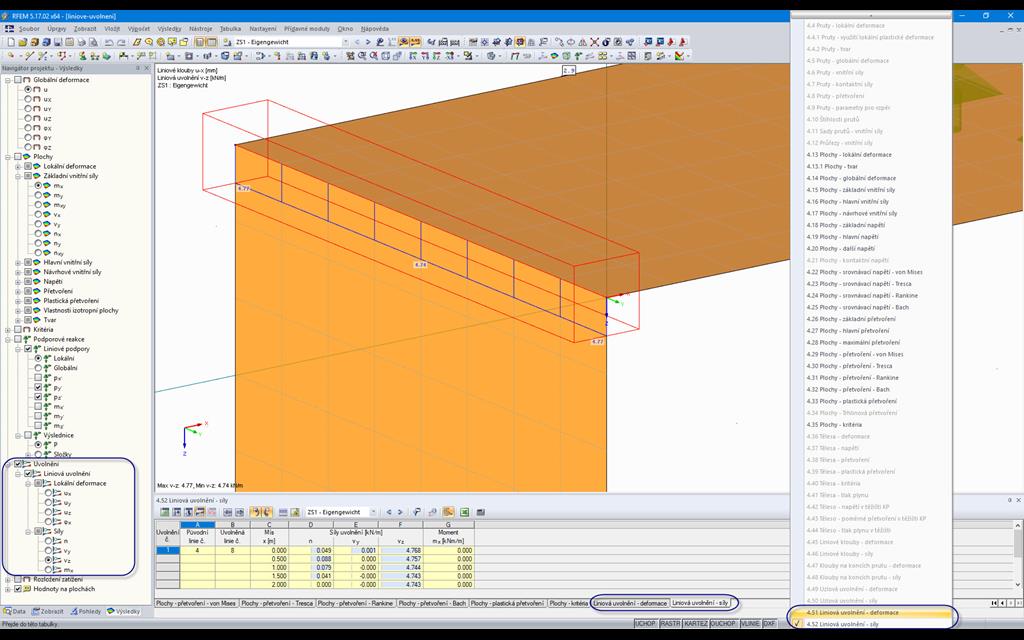Open the Soubor menu
Screen dimensions: 1024x640
(29, 29)
